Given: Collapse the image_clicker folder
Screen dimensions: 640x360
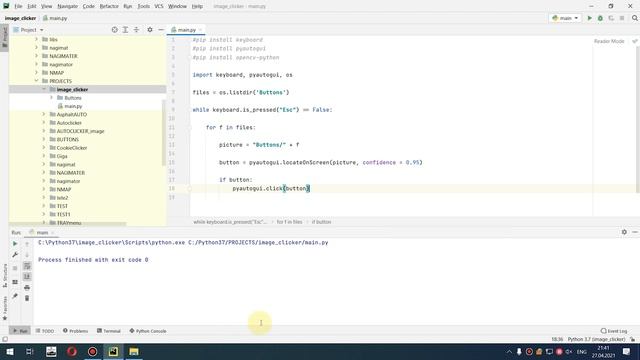Looking at the screenshot, I should coord(44,89).
